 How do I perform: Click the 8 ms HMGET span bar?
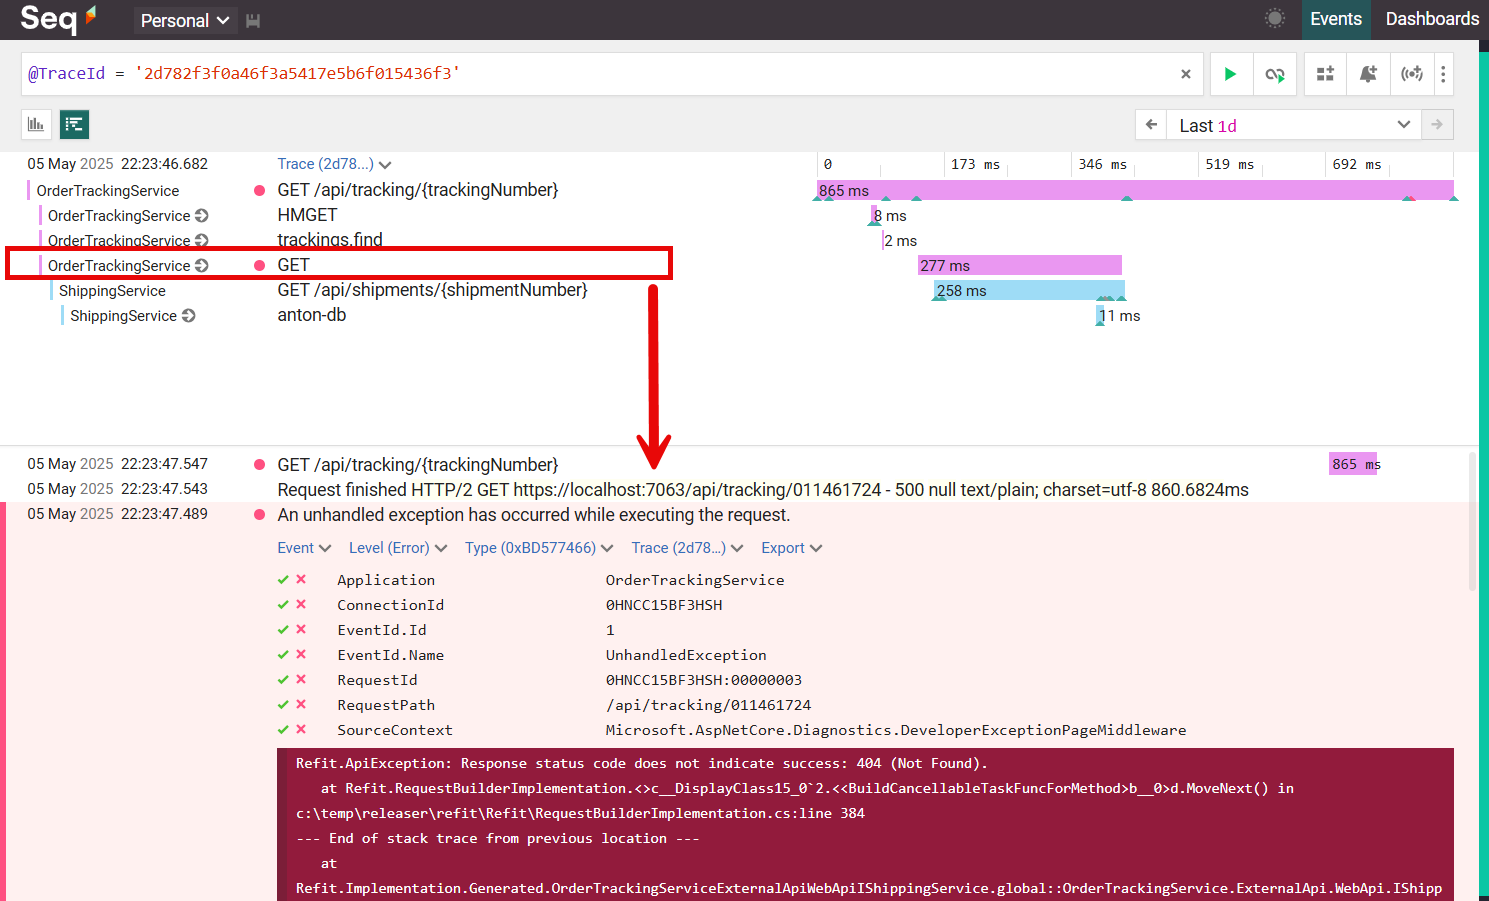875,215
